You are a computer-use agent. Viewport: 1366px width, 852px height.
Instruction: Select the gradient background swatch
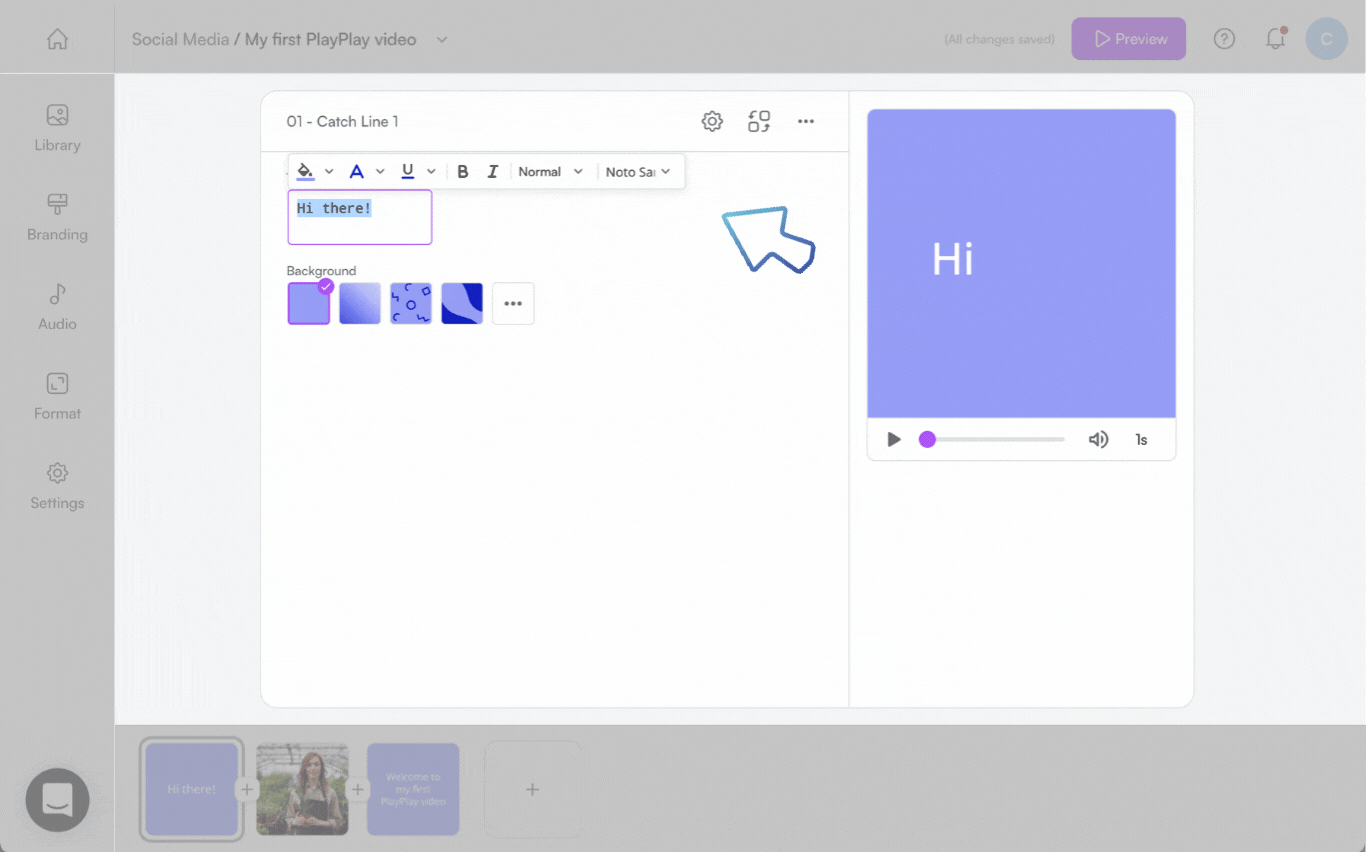[360, 303]
